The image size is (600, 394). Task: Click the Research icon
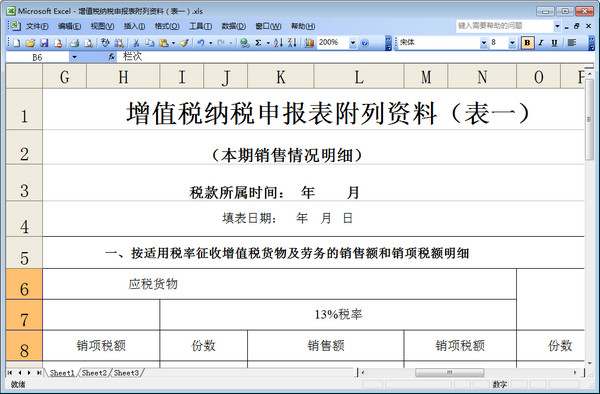pos(119,43)
